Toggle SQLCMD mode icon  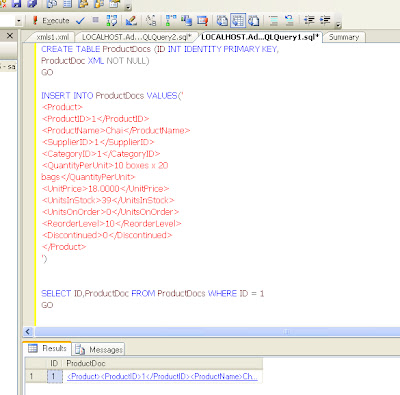[x=202, y=21]
